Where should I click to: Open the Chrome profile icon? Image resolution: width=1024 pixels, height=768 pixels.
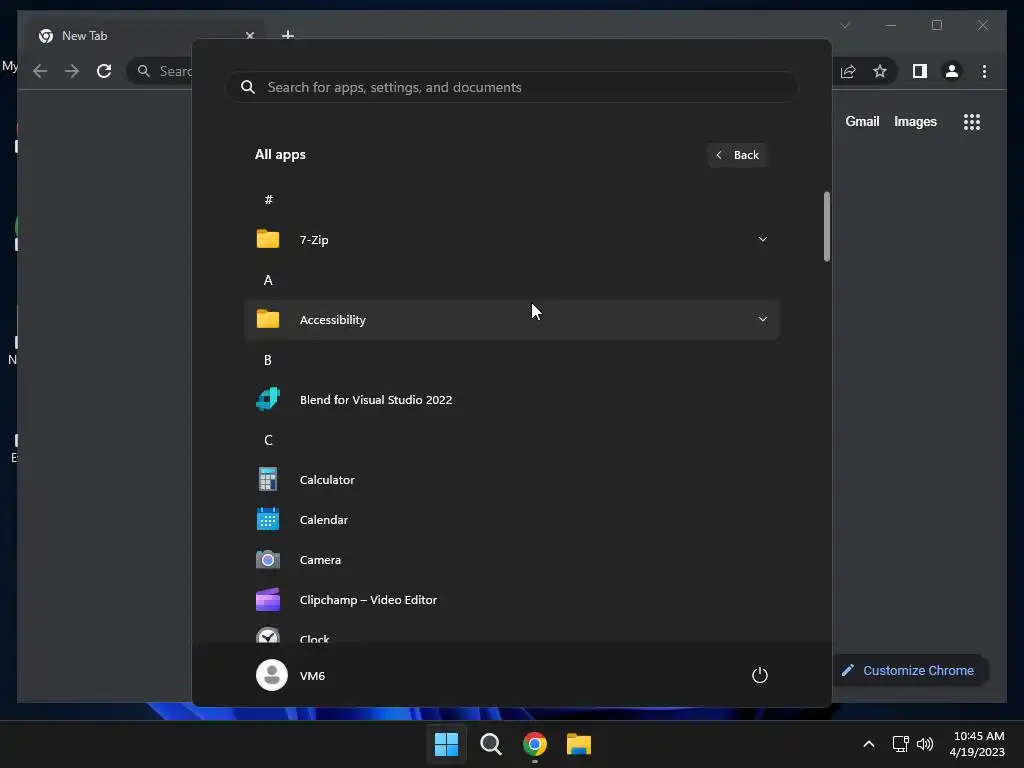click(x=952, y=71)
